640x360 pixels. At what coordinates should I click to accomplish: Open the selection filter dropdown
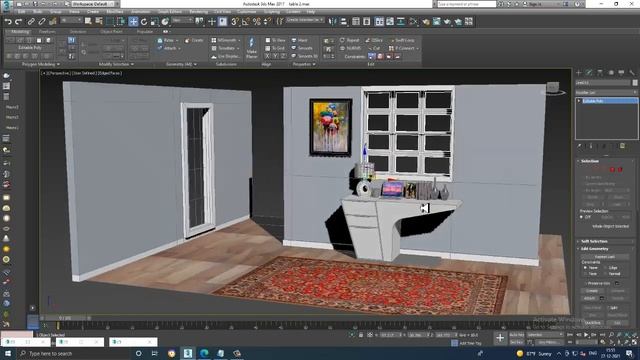[71, 20]
